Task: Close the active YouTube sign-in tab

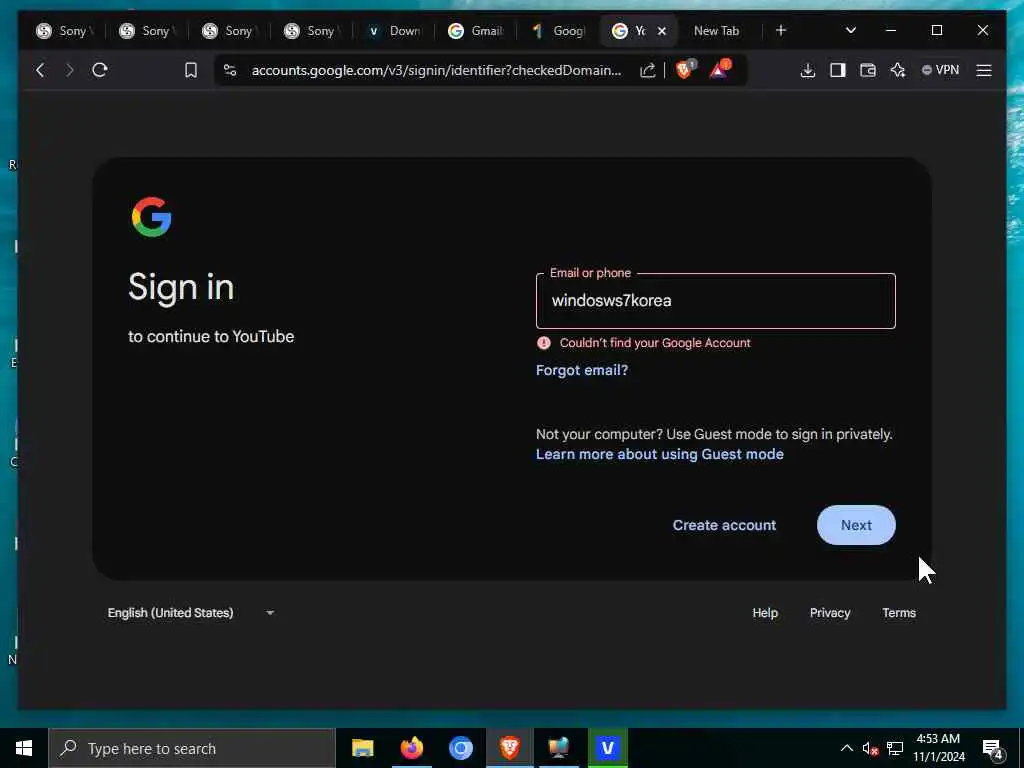Action: tap(662, 31)
